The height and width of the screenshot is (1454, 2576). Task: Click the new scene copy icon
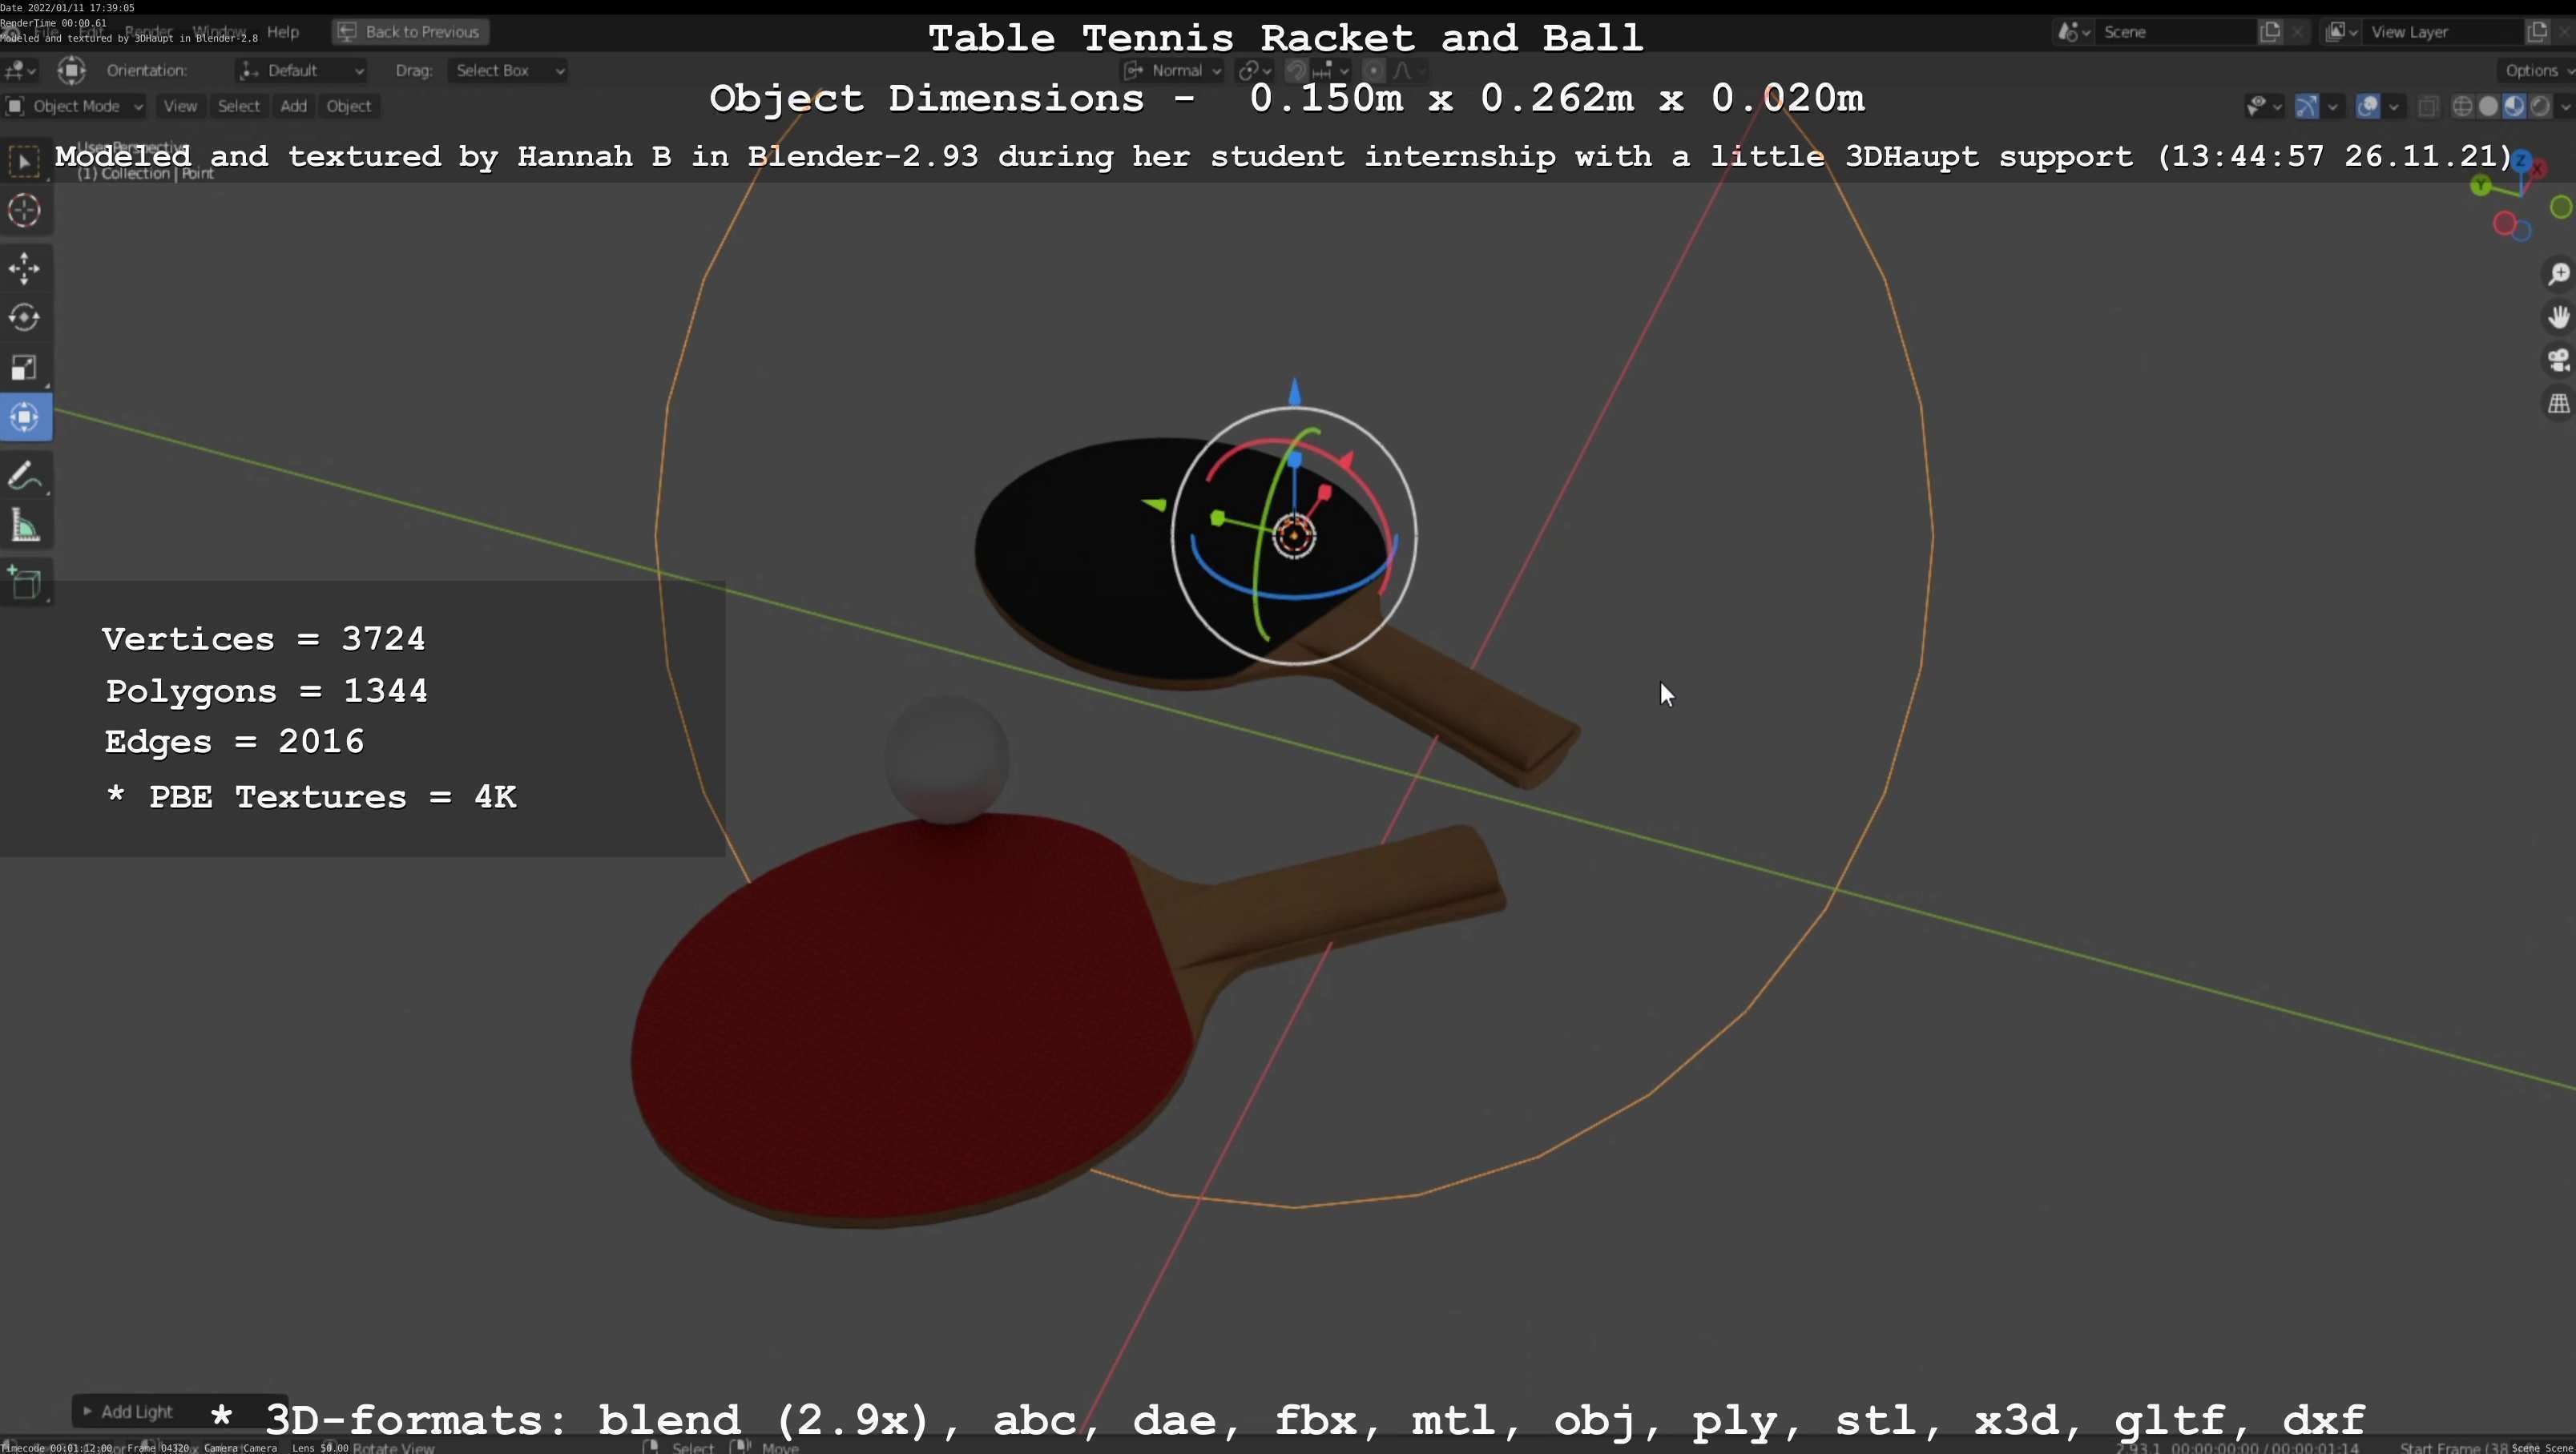click(2270, 32)
